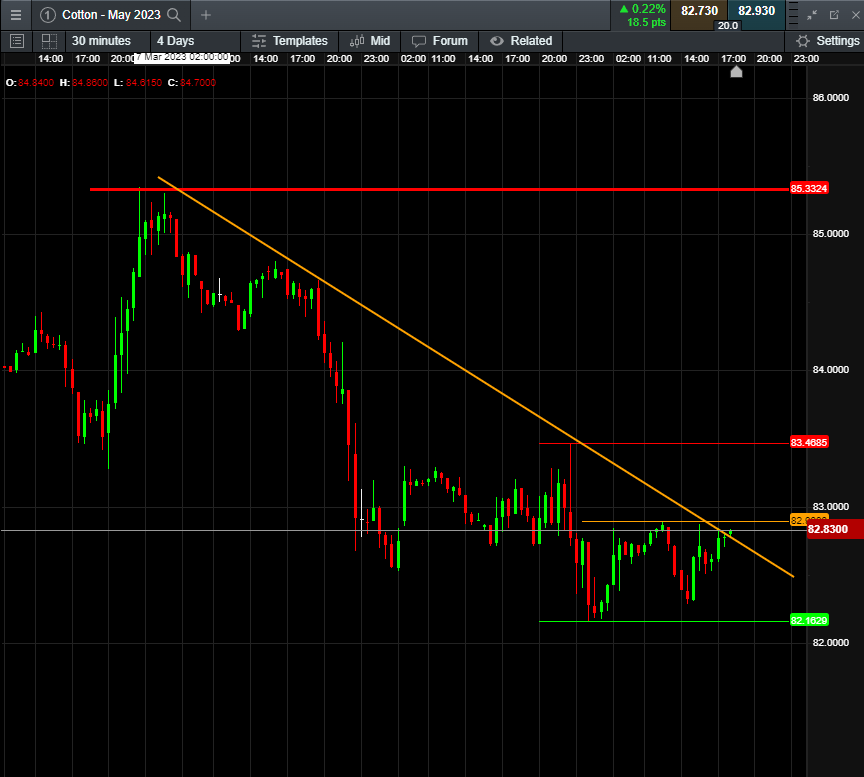Image resolution: width=864 pixels, height=777 pixels.
Task: Click the Close value 84.7000
Action: point(198,83)
